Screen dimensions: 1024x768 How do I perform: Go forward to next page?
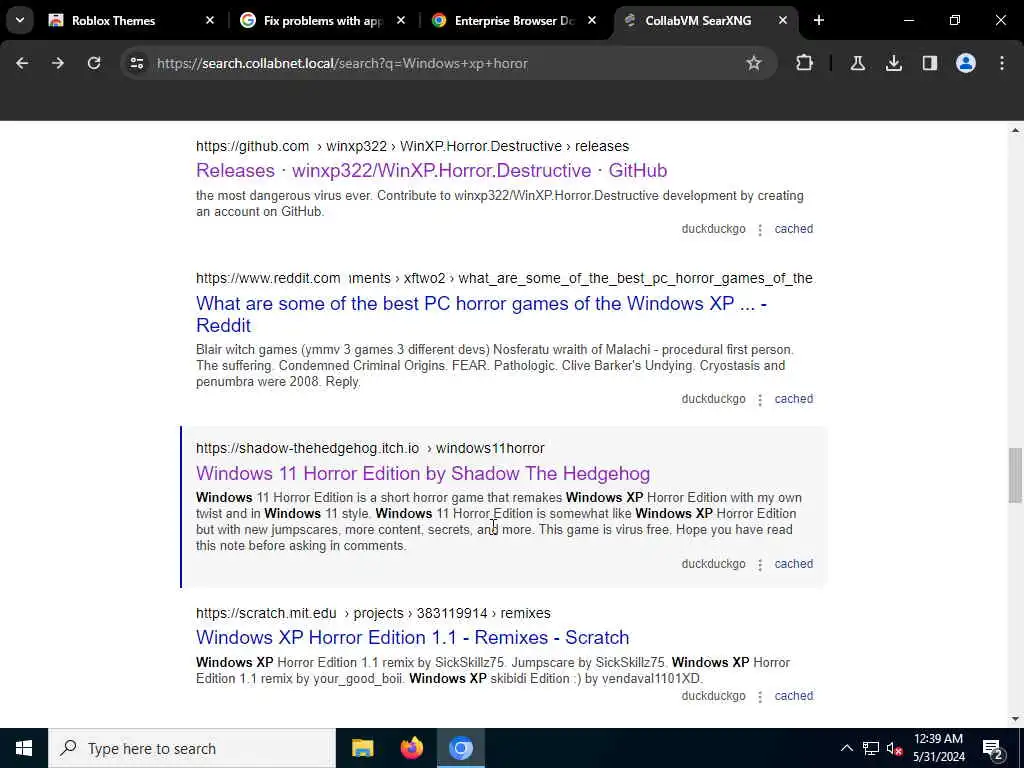[x=57, y=63]
